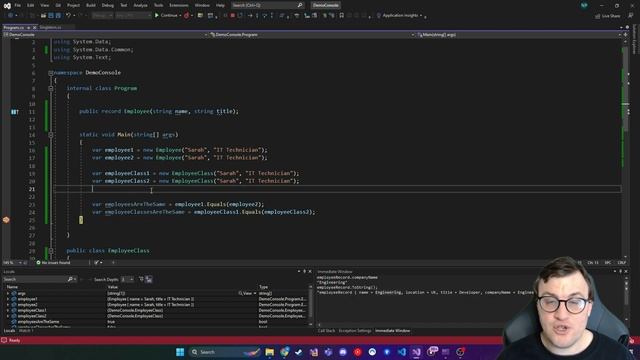Image resolution: width=640 pixels, height=360 pixels.
Task: Click the breakpoint marker on line 25
Action: tap(6, 220)
